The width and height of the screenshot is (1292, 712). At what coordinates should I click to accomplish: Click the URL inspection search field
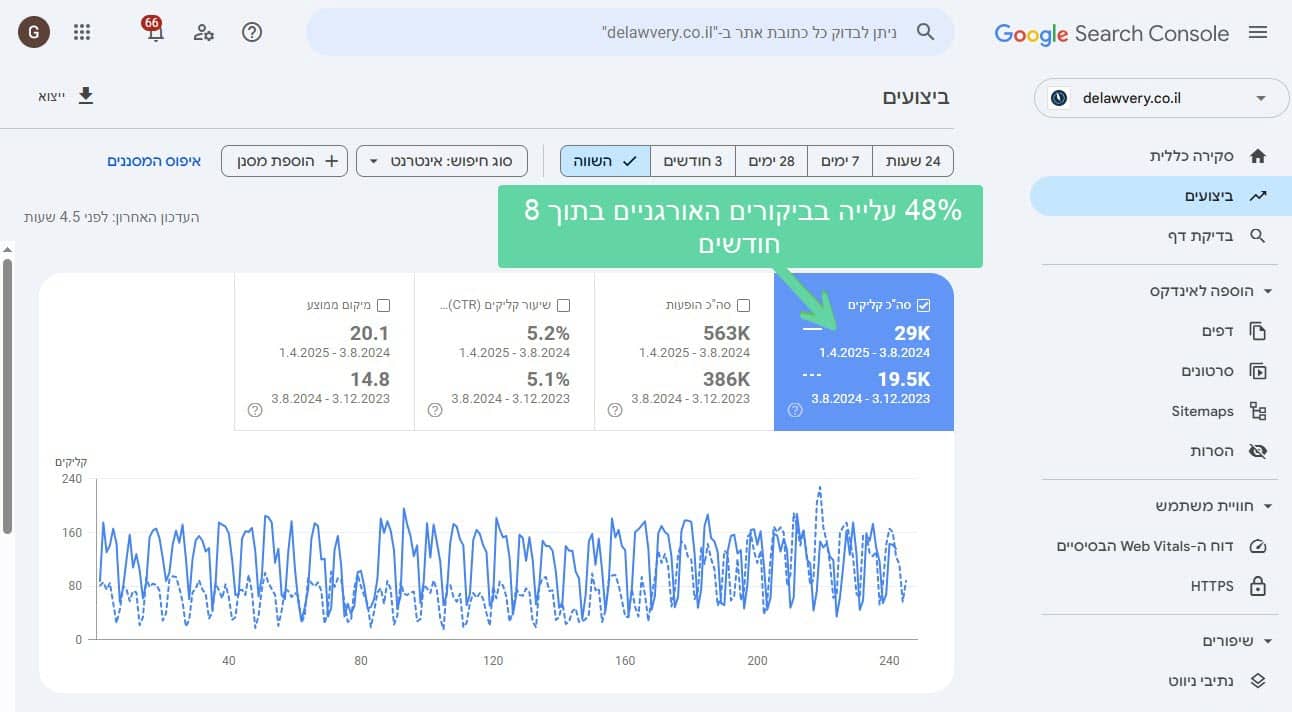tap(630, 32)
